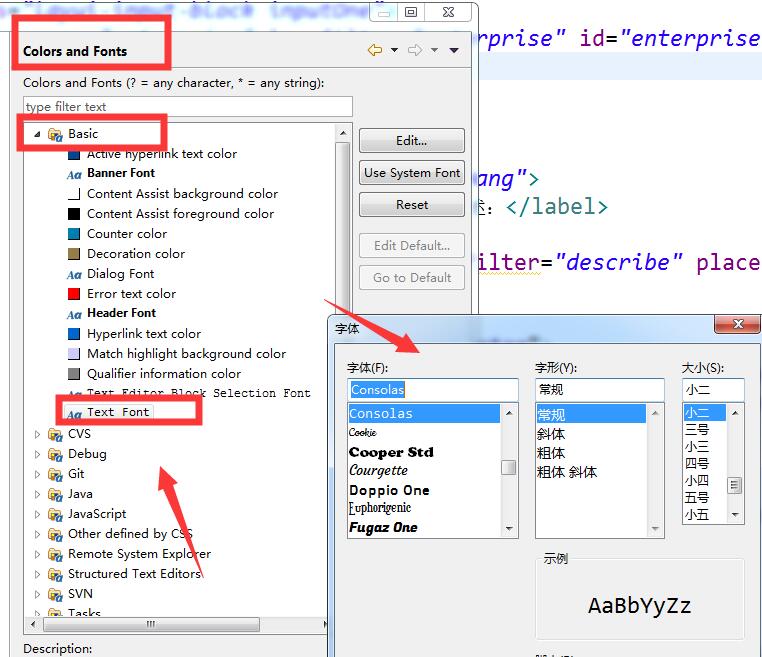Click the Use System Font button
The image size is (762, 657).
click(412, 173)
